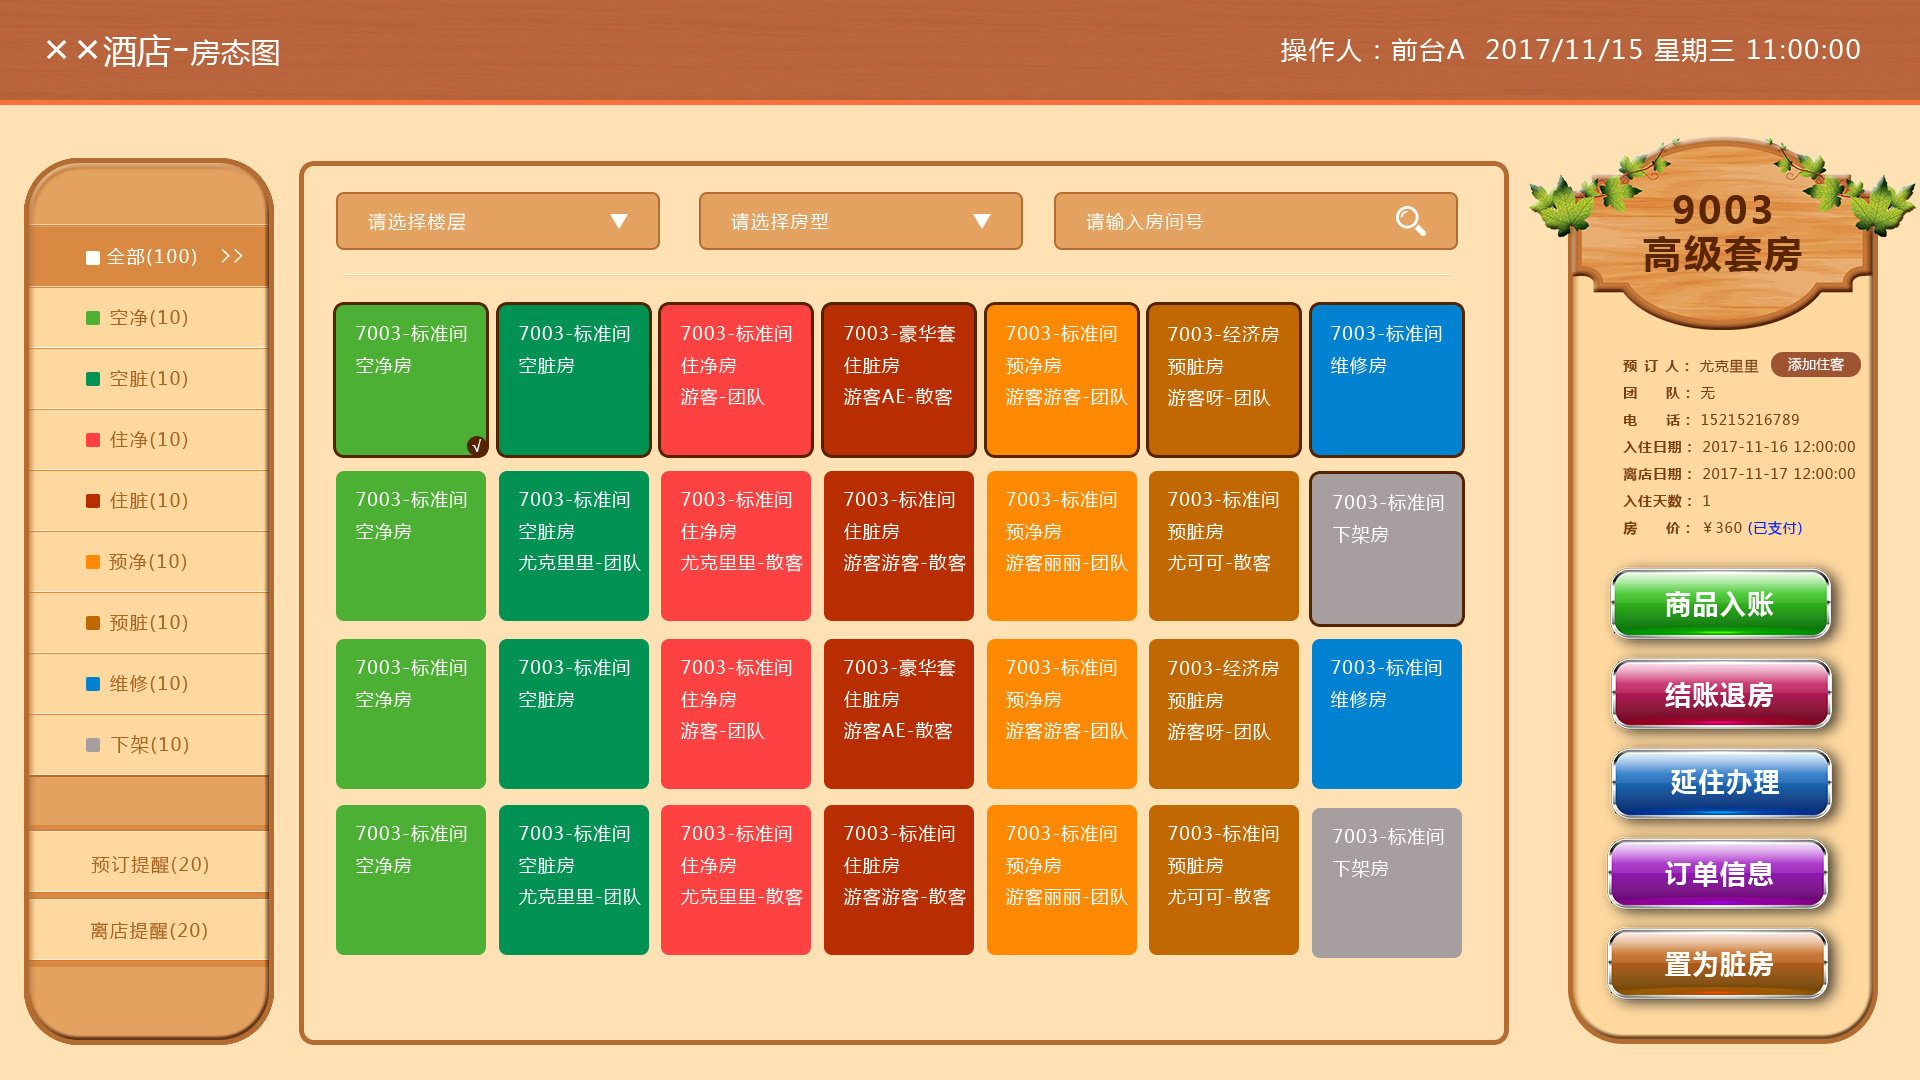Select the third-row blue 维修房 card
The image size is (1920, 1080).
1386,714
